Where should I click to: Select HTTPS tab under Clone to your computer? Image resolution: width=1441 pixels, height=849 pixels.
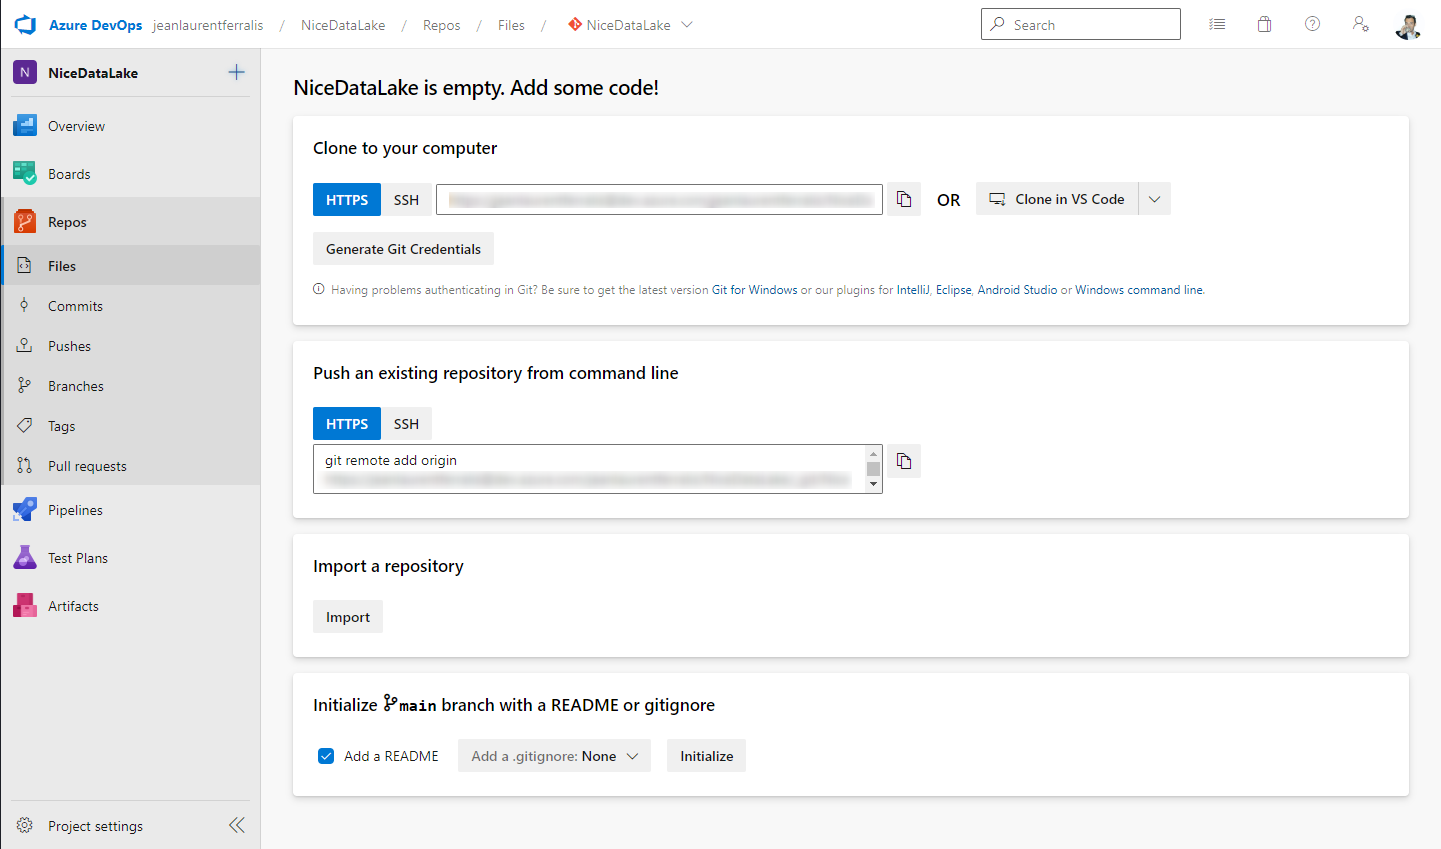click(347, 200)
